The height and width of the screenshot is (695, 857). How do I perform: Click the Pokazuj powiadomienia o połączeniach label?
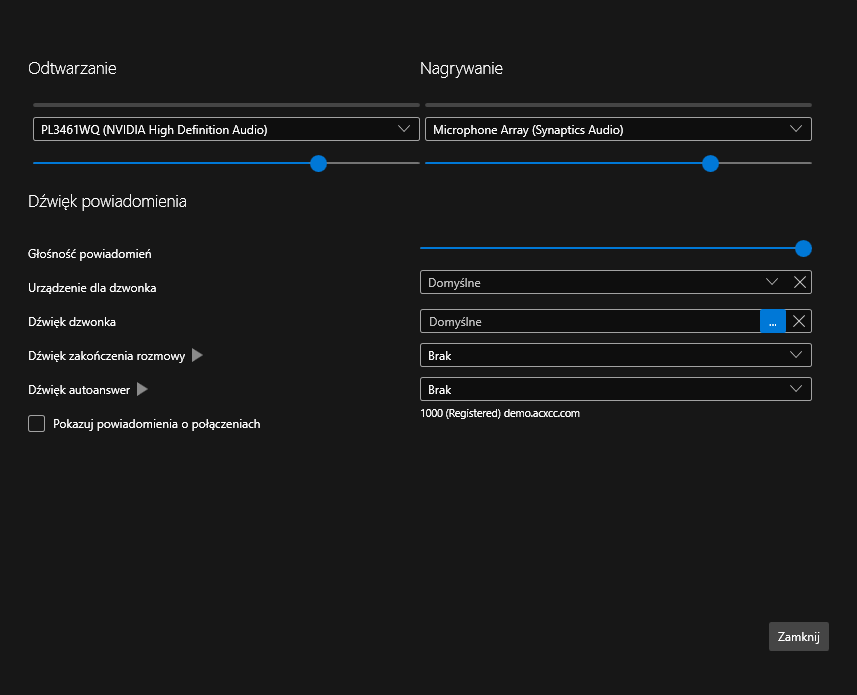156,424
